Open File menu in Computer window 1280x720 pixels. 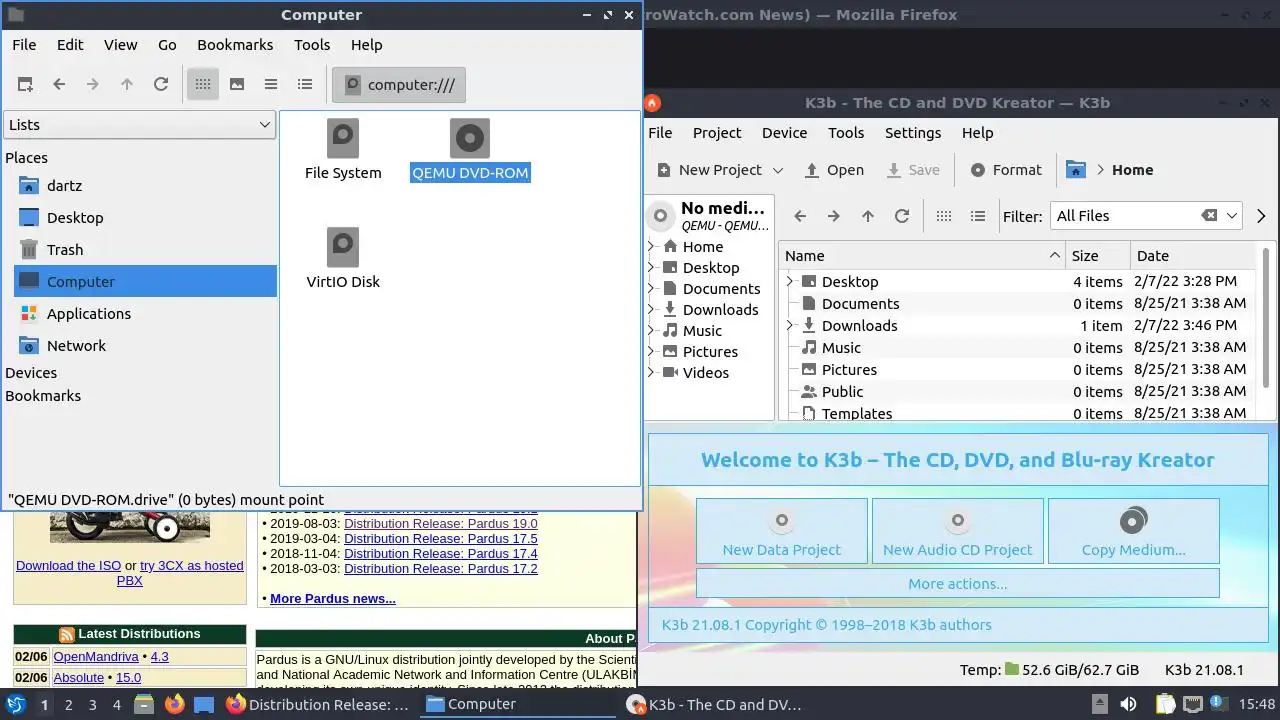[x=24, y=45]
